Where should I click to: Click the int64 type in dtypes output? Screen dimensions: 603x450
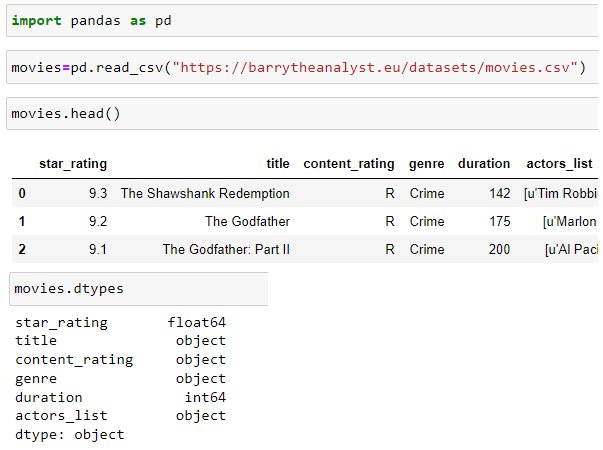pos(204,397)
